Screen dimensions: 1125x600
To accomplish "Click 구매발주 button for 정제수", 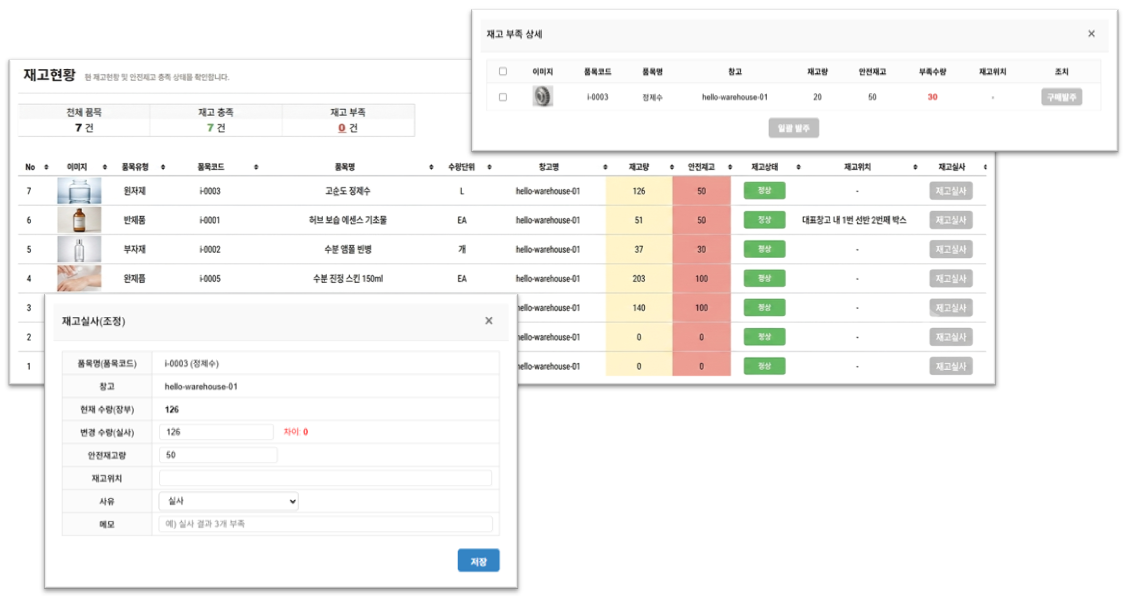I will pos(1061,97).
